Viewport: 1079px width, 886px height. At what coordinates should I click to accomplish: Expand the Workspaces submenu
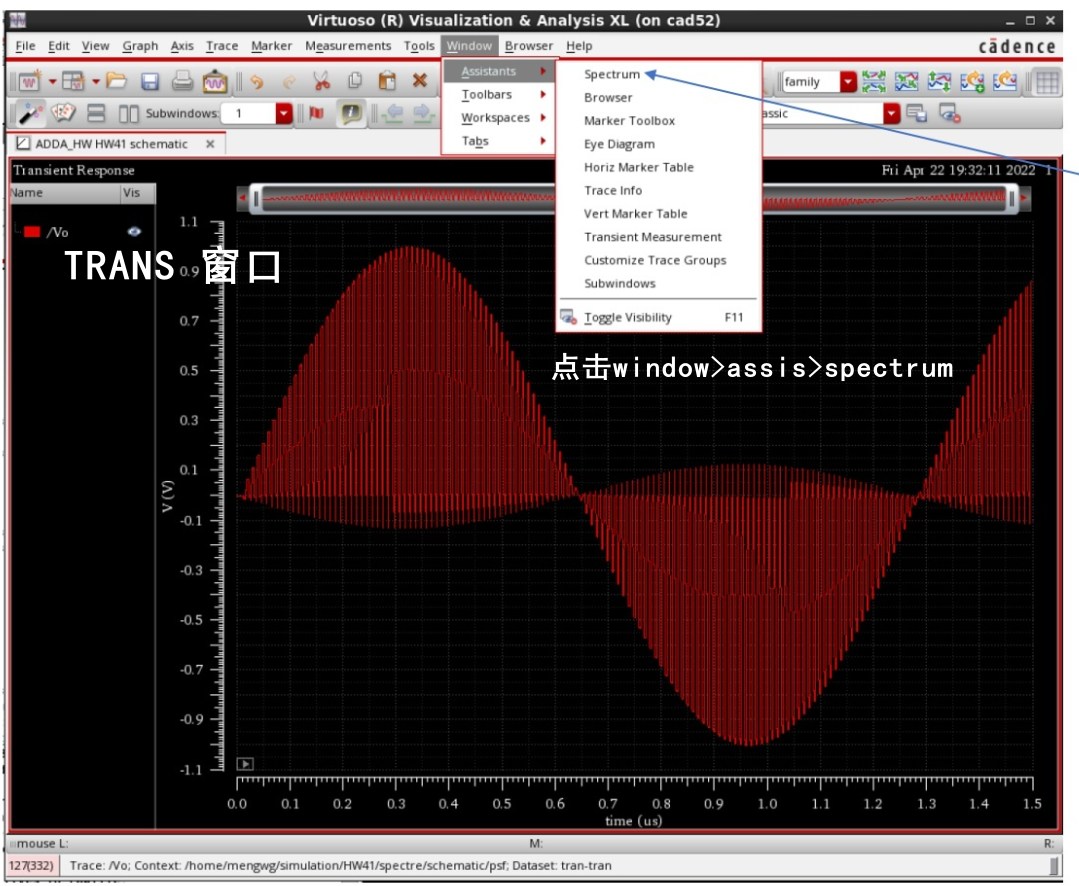[x=495, y=118]
